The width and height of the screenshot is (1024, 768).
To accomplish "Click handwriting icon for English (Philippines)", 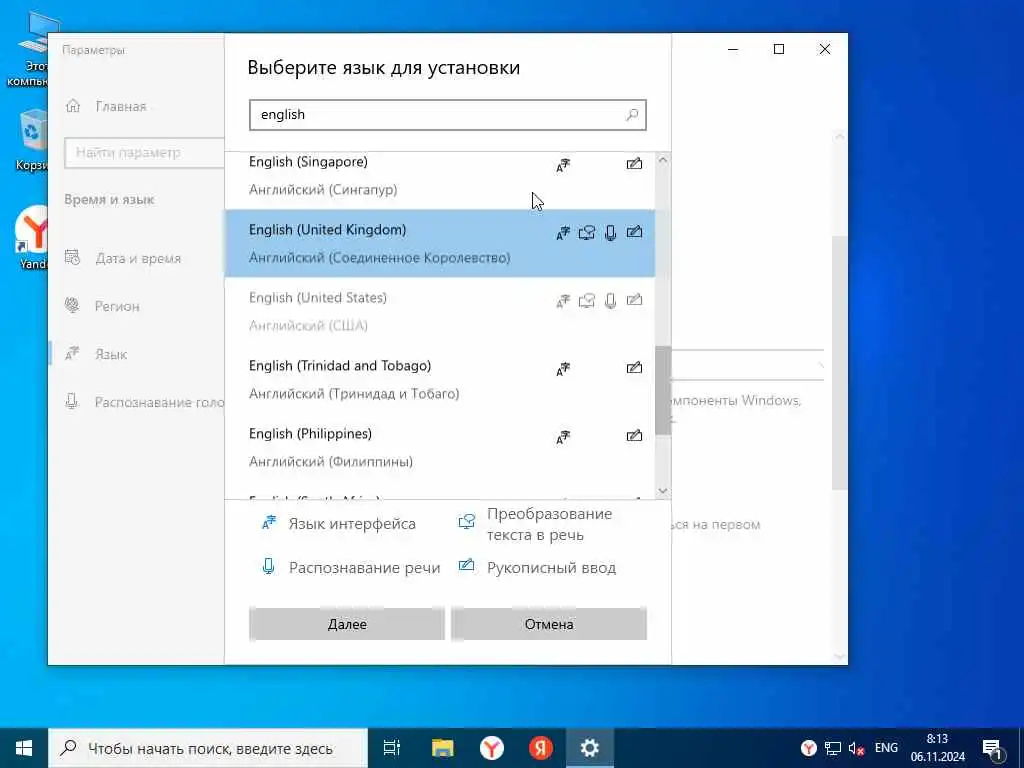I will coord(634,436).
